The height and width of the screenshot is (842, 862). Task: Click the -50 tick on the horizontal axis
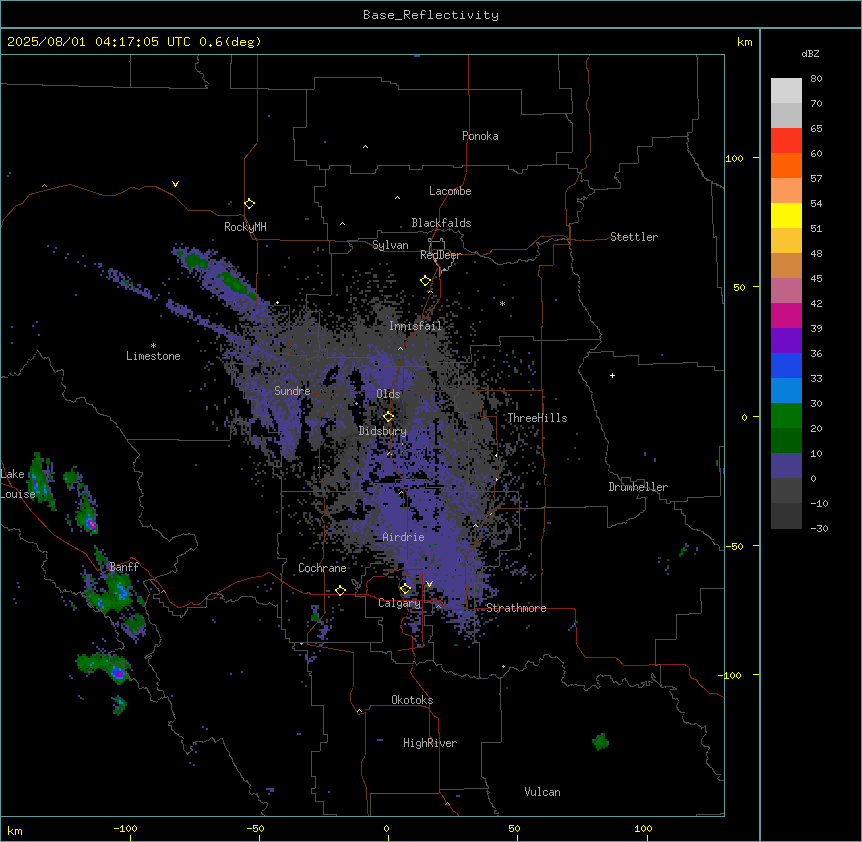coord(255,828)
